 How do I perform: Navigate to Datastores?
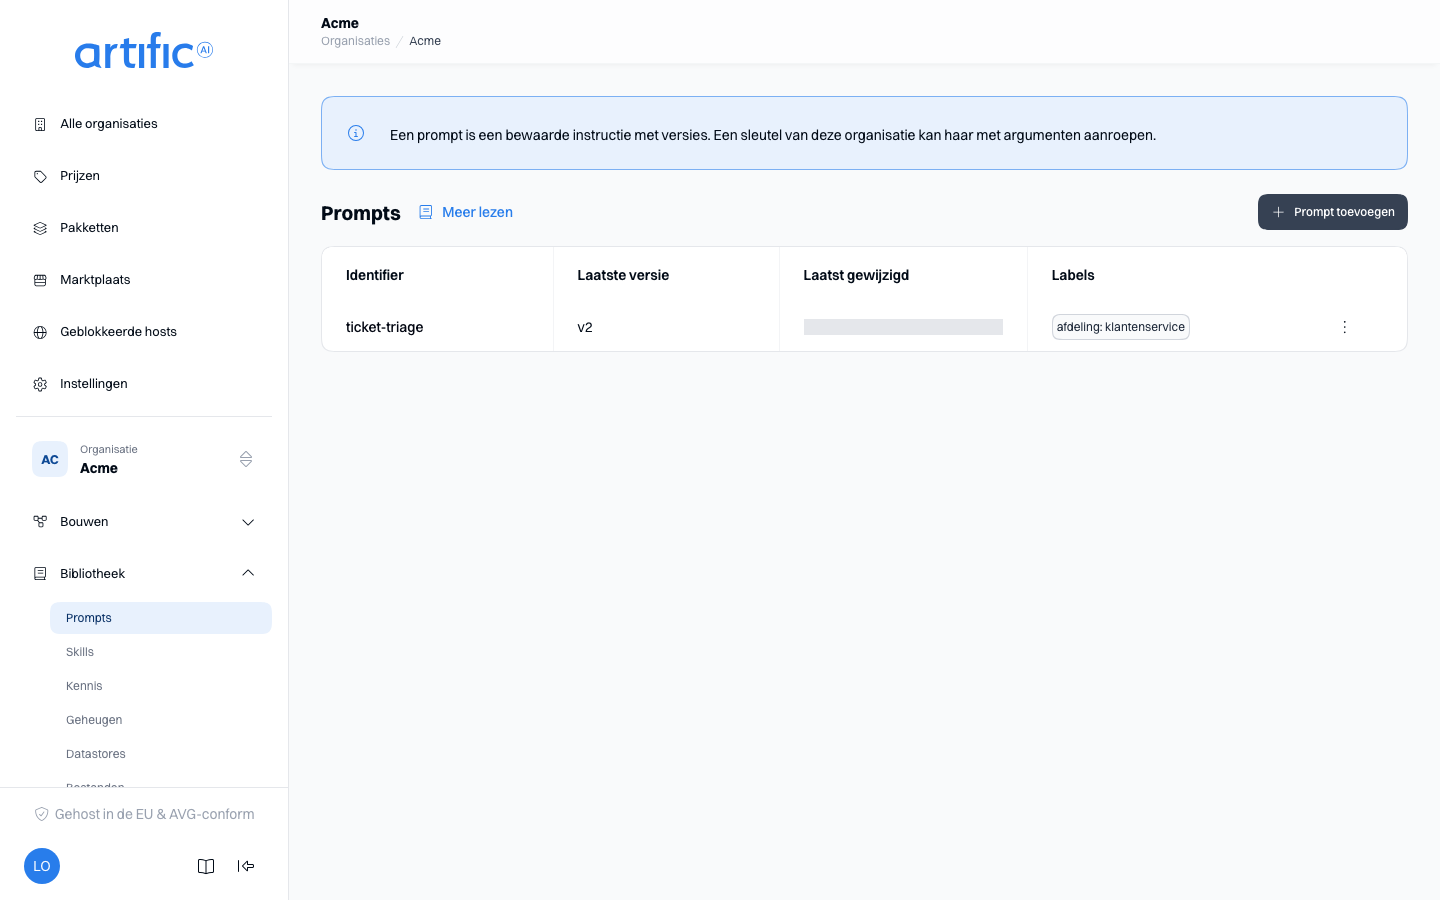tap(161, 754)
